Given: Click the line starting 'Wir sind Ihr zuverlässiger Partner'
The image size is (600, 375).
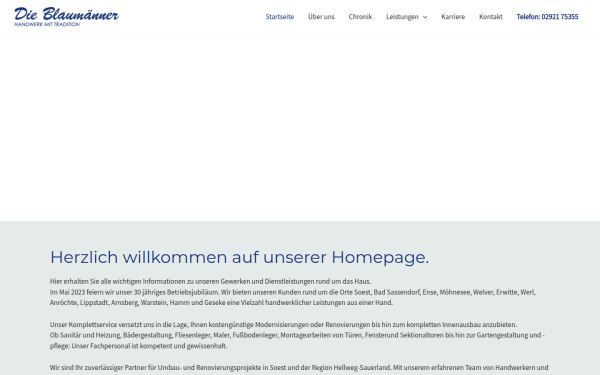Looking at the screenshot, I should (299, 367).
